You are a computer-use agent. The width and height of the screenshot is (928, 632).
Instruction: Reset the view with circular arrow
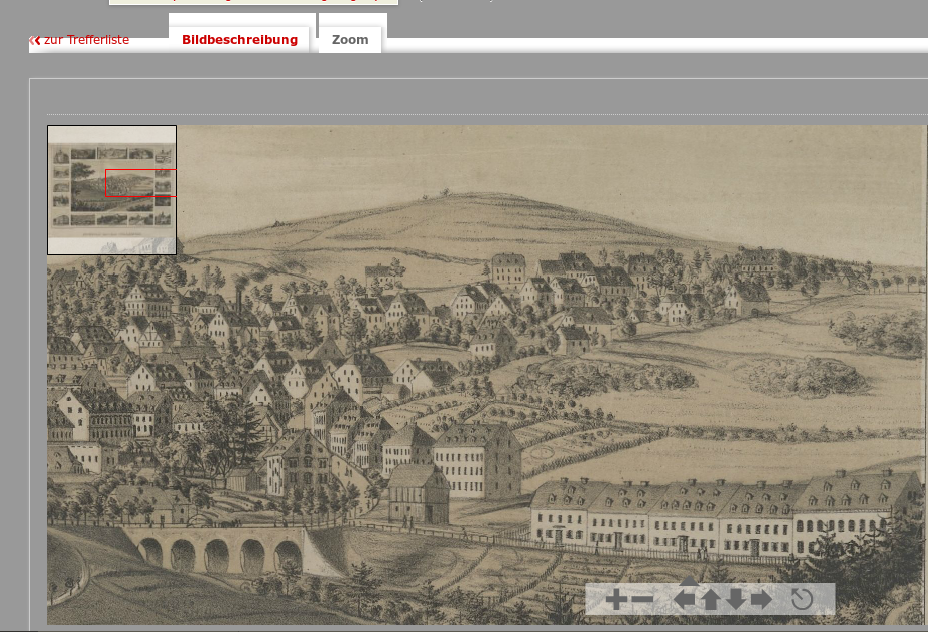point(801,600)
